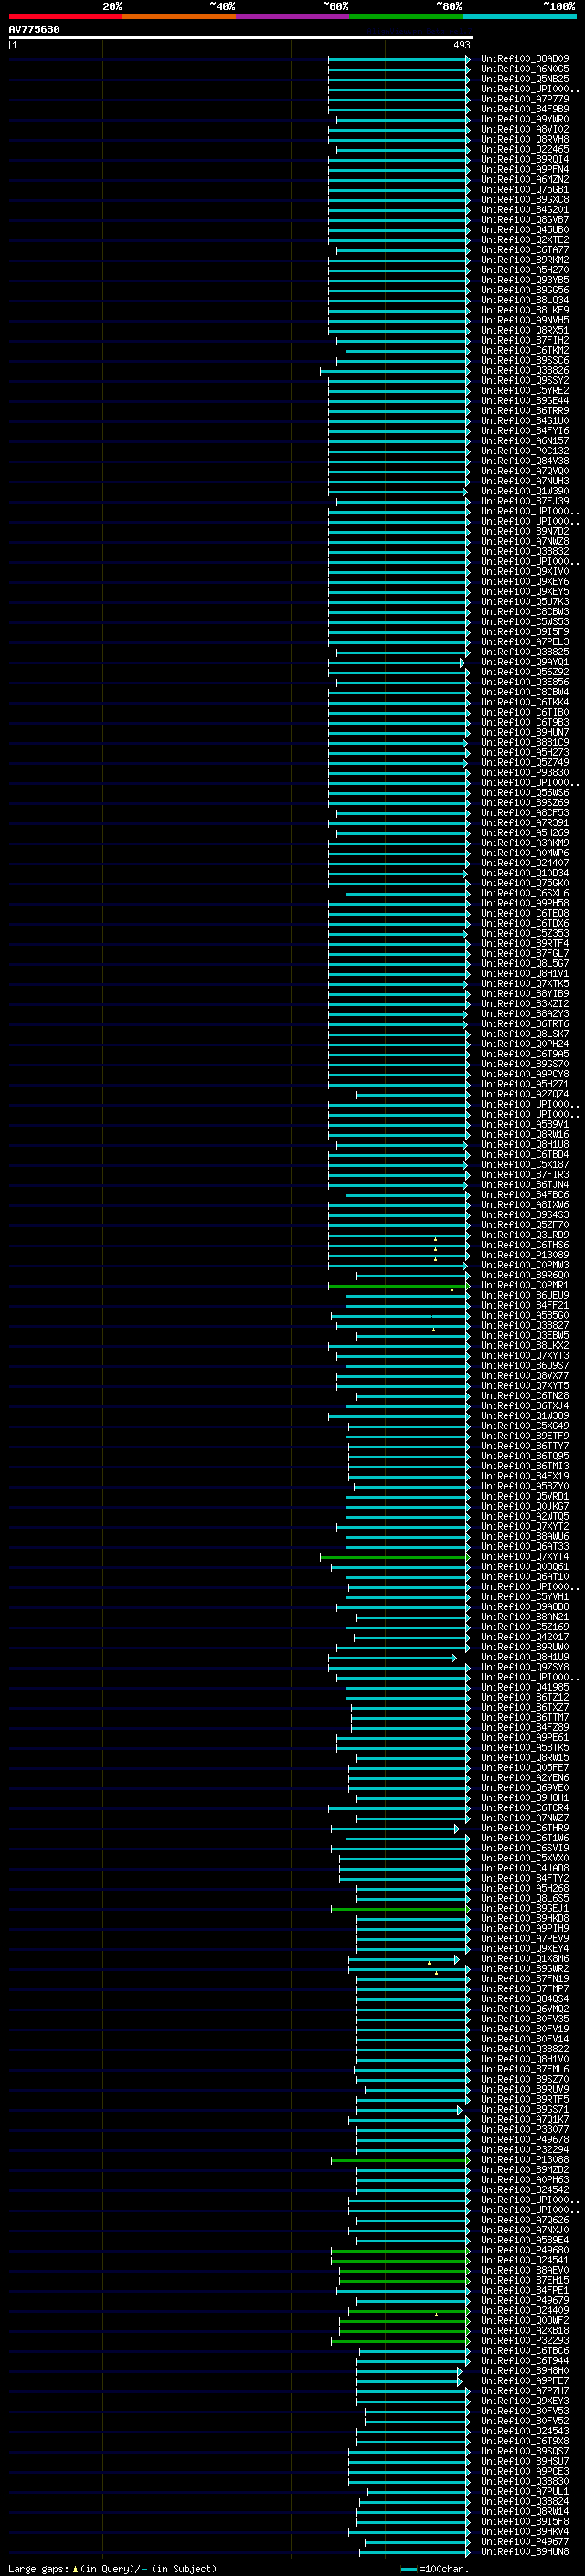585x2576 pixels.
Task: Click green alignment bar of UniRef100_Q7XYT4
Action: tap(395, 1558)
